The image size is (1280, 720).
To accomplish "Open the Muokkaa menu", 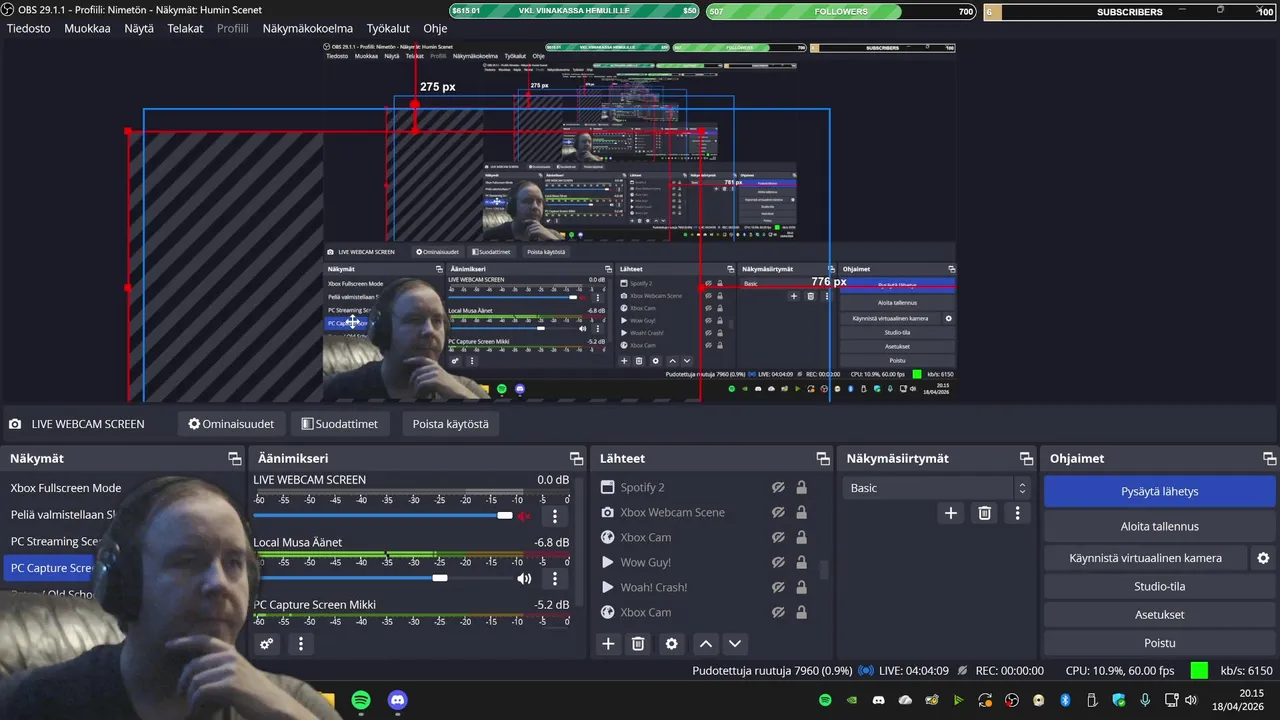I will click(x=87, y=28).
